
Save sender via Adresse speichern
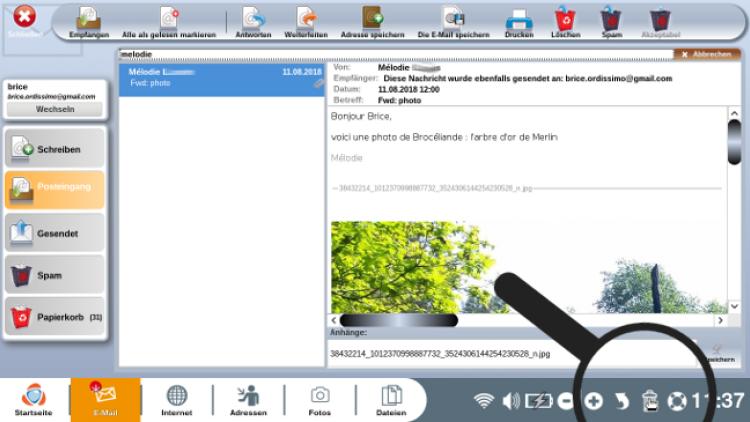(372, 22)
